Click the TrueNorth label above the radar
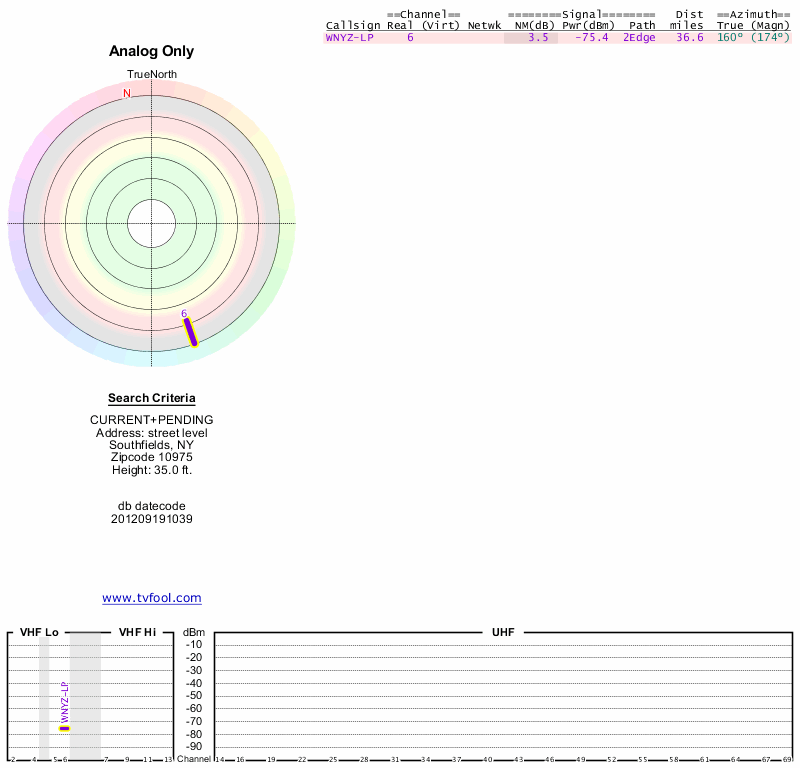Image resolution: width=800 pixels, height=768 pixels. coord(151,74)
